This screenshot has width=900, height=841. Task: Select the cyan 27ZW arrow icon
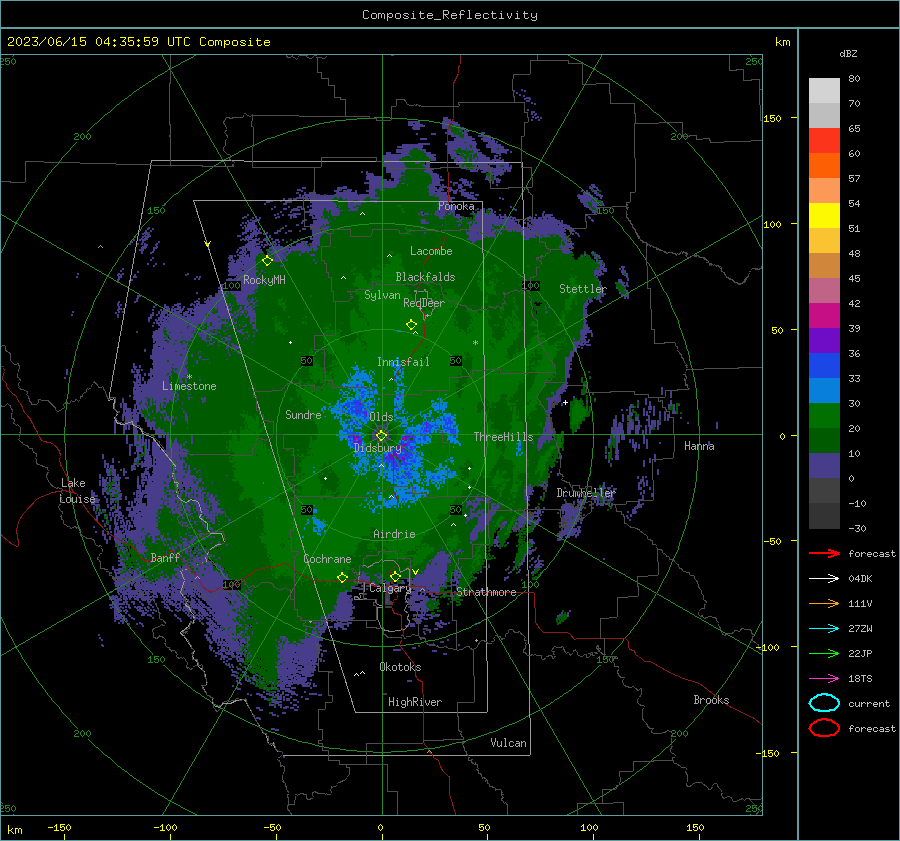pos(824,629)
